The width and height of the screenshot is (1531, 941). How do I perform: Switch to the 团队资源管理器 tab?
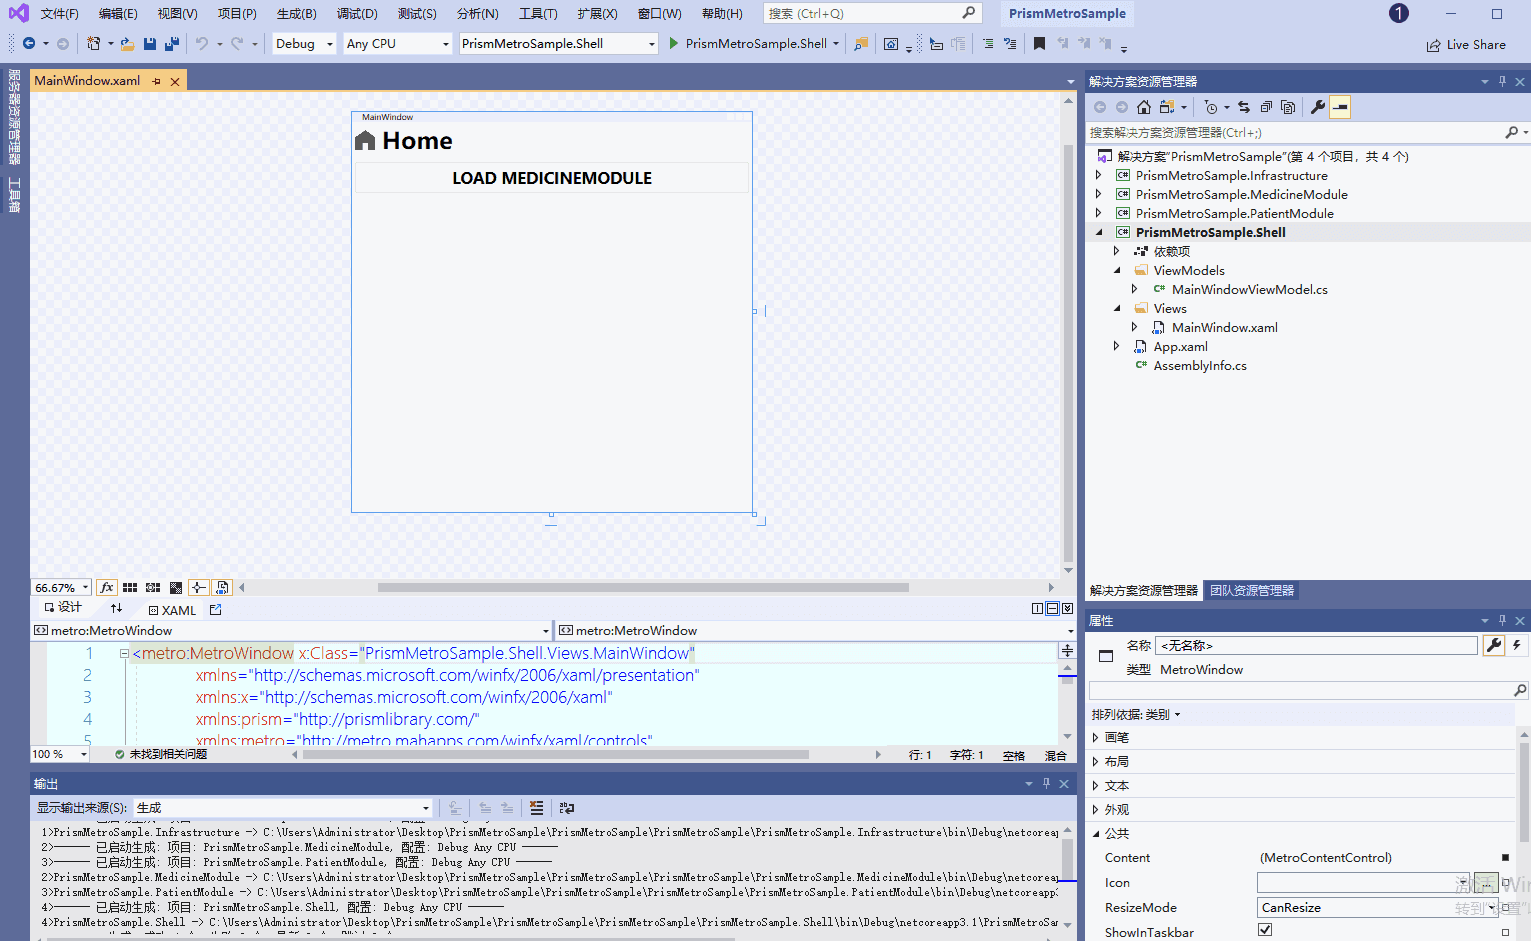coord(1252,590)
